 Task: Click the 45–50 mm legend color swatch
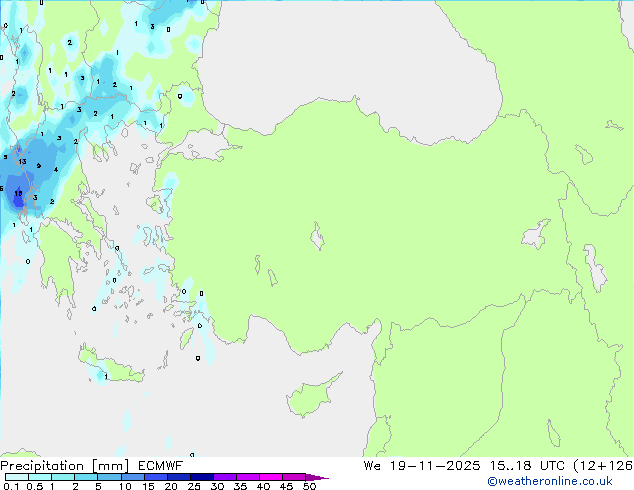pyautogui.click(x=294, y=477)
